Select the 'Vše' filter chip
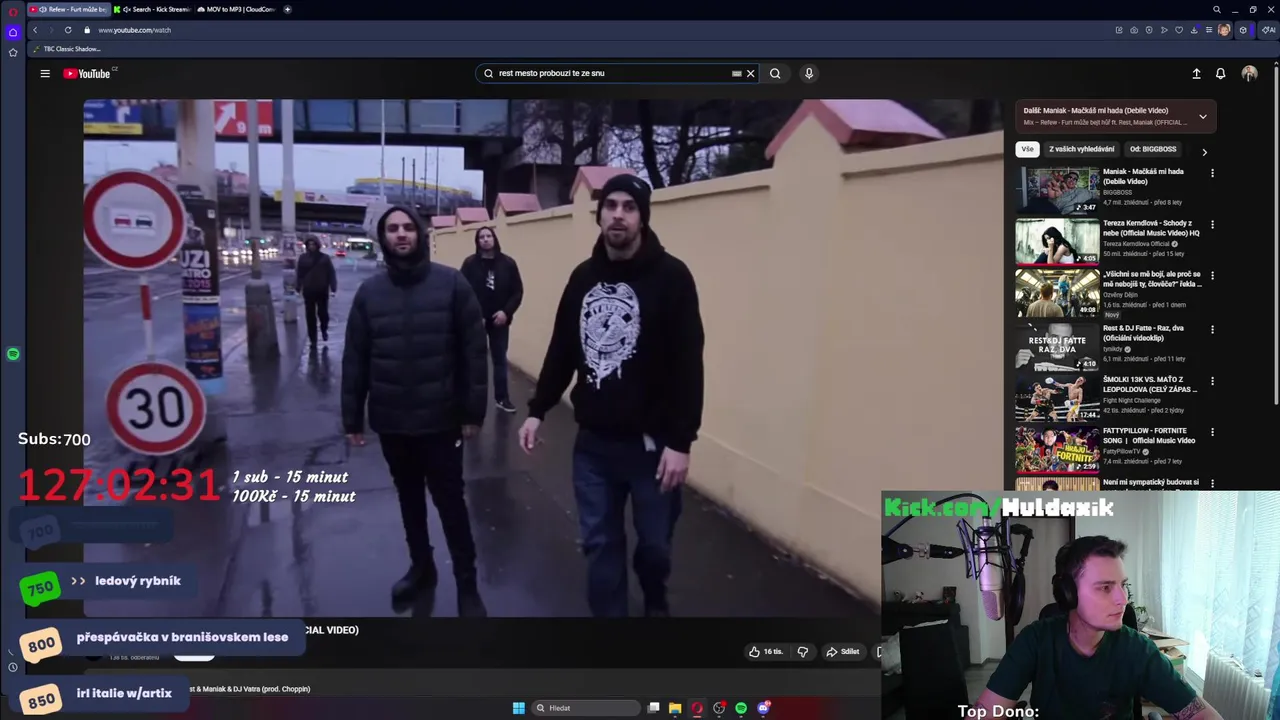Image resolution: width=1280 pixels, height=720 pixels. tap(1027, 149)
